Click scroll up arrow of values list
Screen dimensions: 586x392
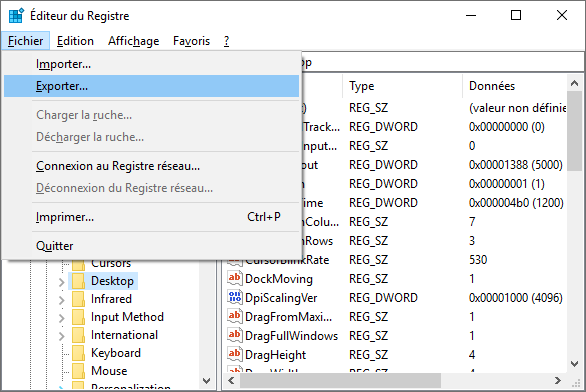click(574, 83)
